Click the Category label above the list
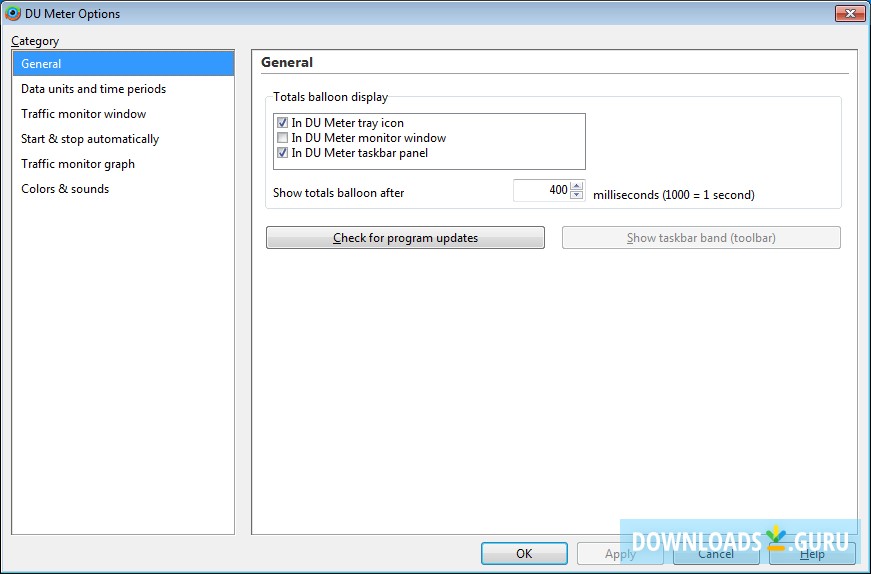871x574 pixels. coord(34,41)
